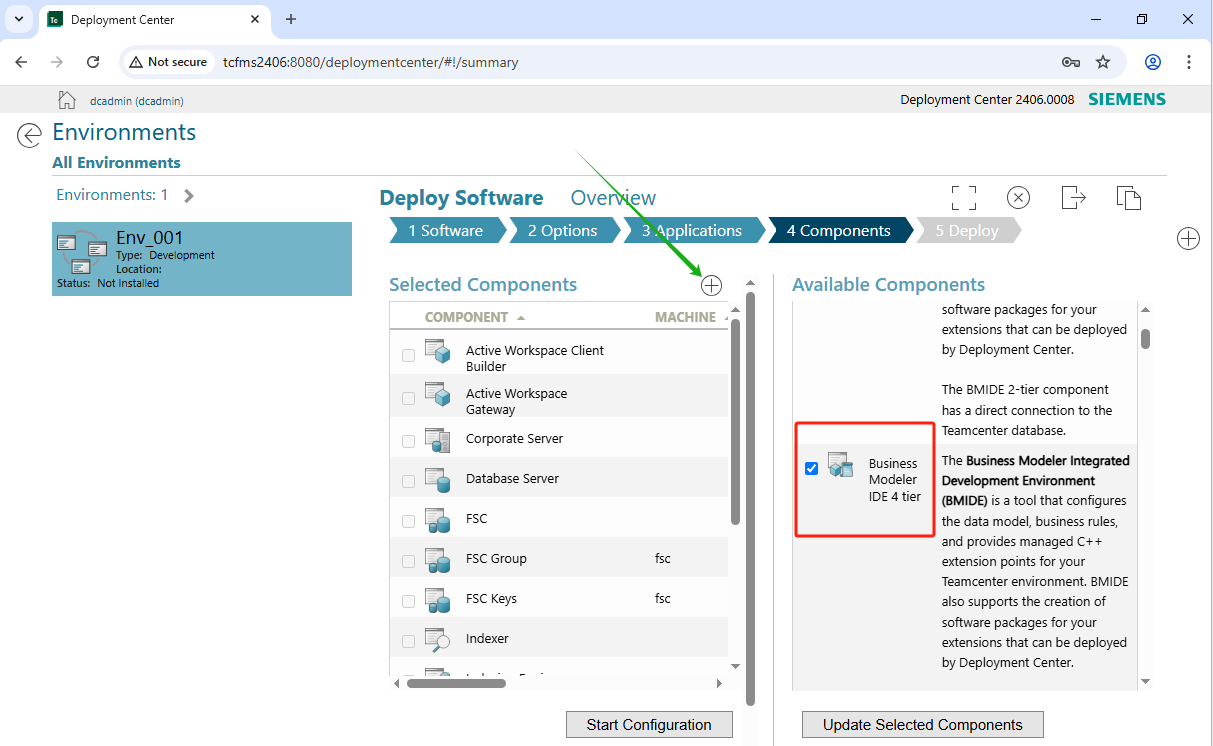Click the horizontal scroll left arrow

tap(397, 683)
